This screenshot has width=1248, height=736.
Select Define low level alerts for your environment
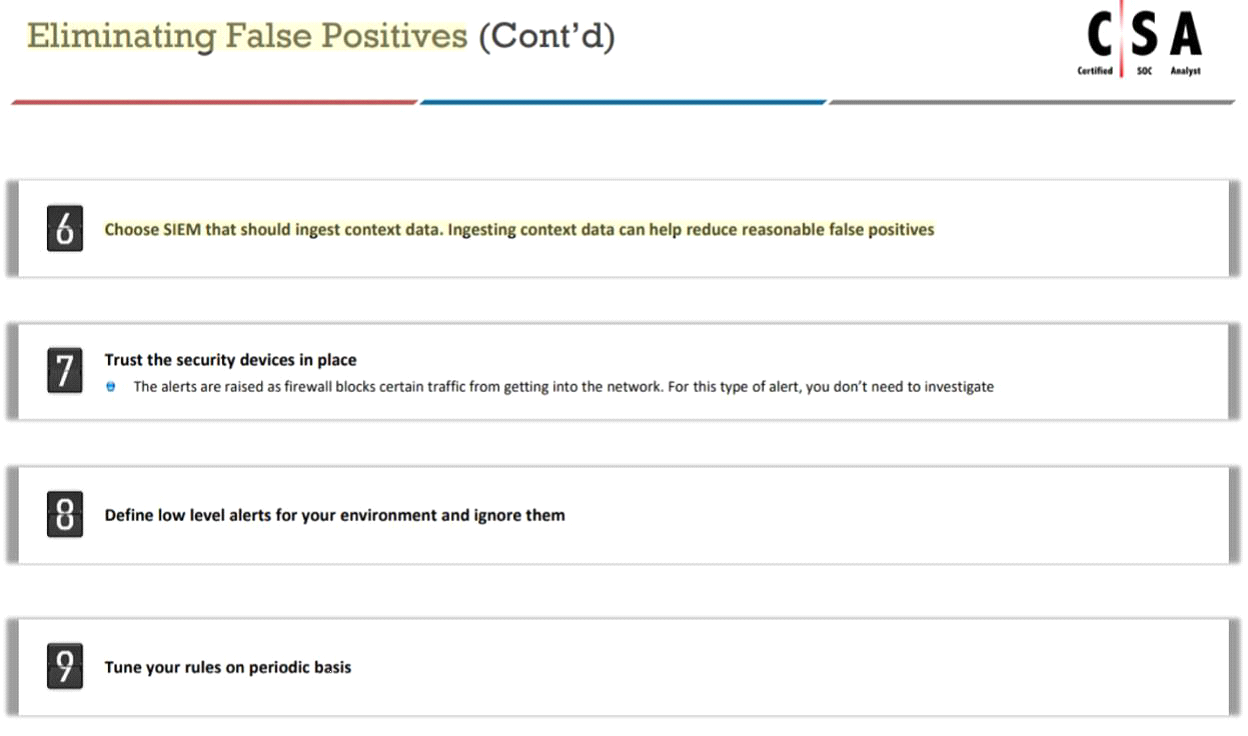335,516
